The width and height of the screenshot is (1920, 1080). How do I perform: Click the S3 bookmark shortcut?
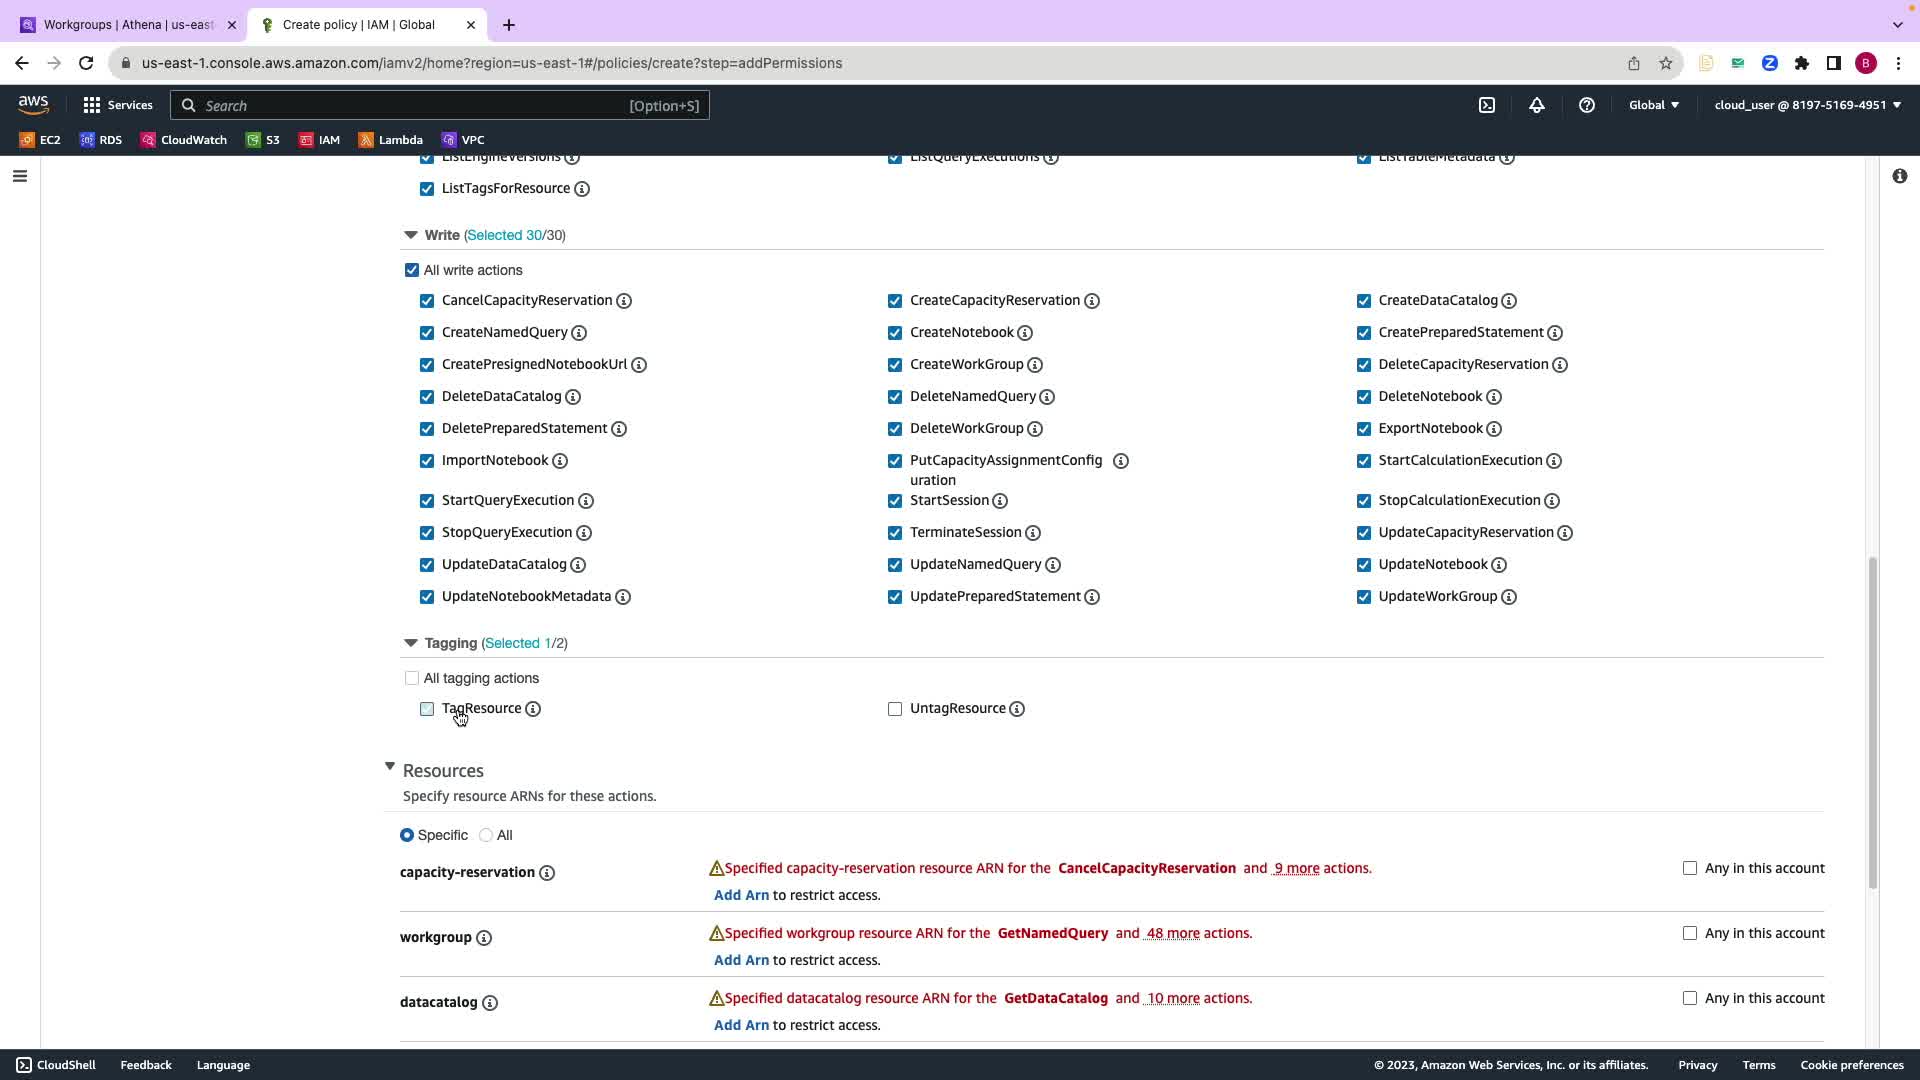[263, 140]
